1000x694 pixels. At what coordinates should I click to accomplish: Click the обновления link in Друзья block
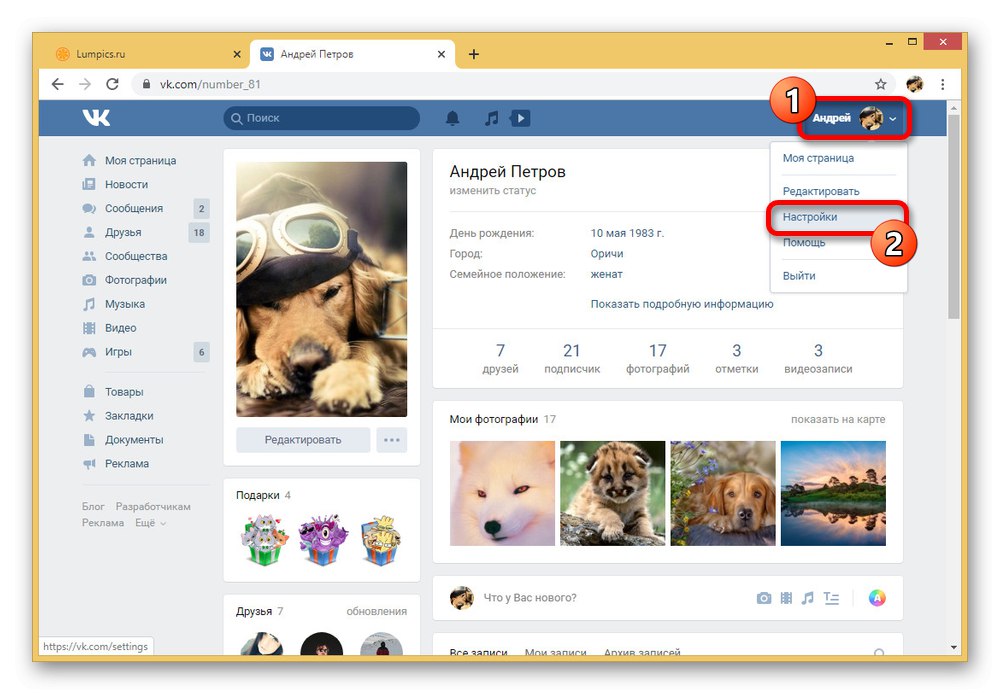click(x=376, y=611)
